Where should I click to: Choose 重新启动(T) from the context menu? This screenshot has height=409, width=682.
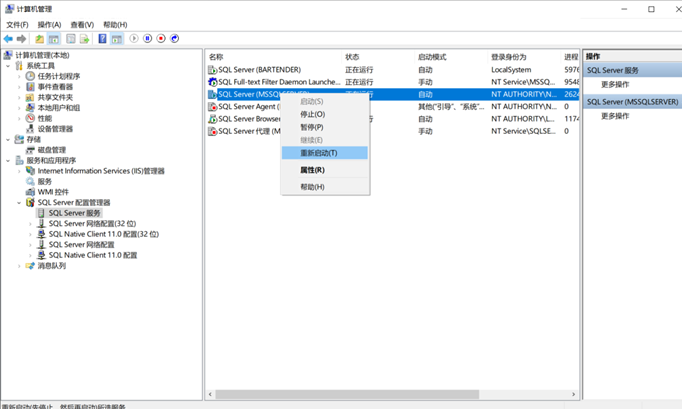pyautogui.click(x=325, y=153)
